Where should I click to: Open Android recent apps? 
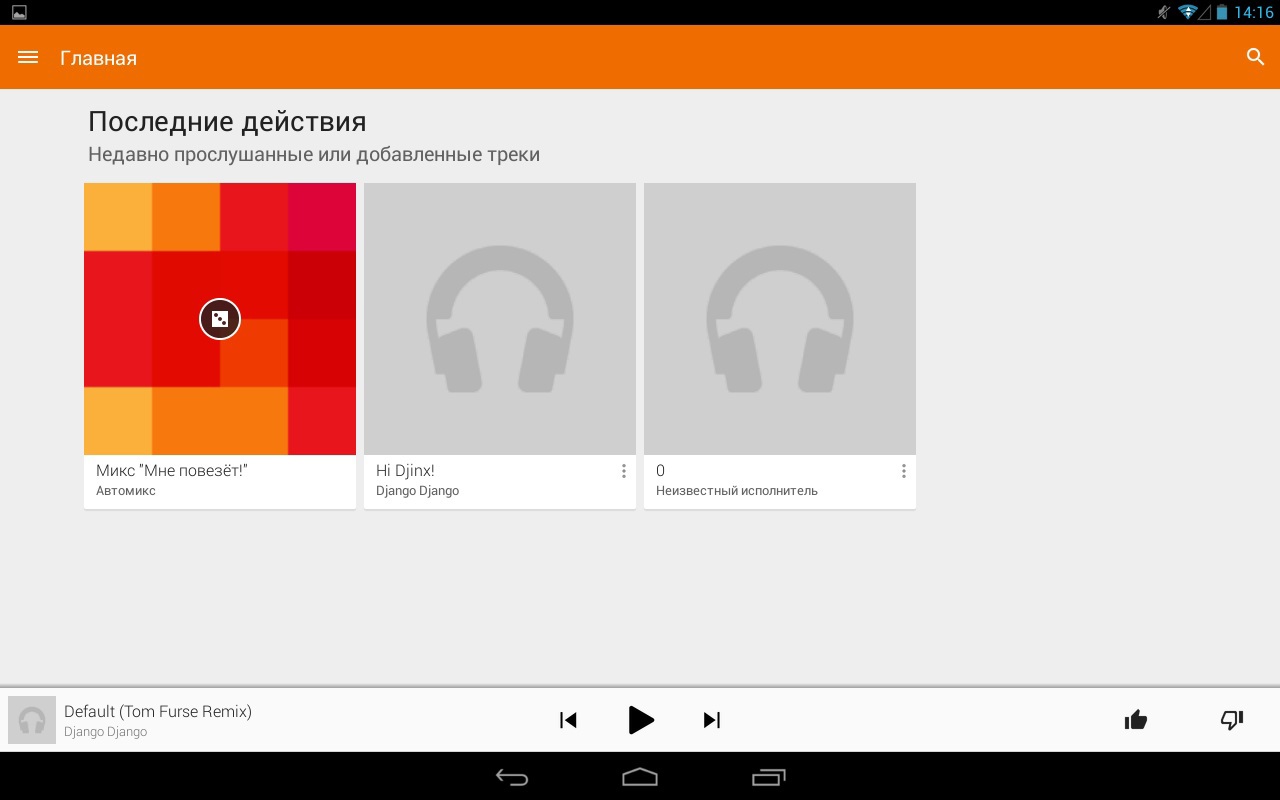tap(768, 777)
